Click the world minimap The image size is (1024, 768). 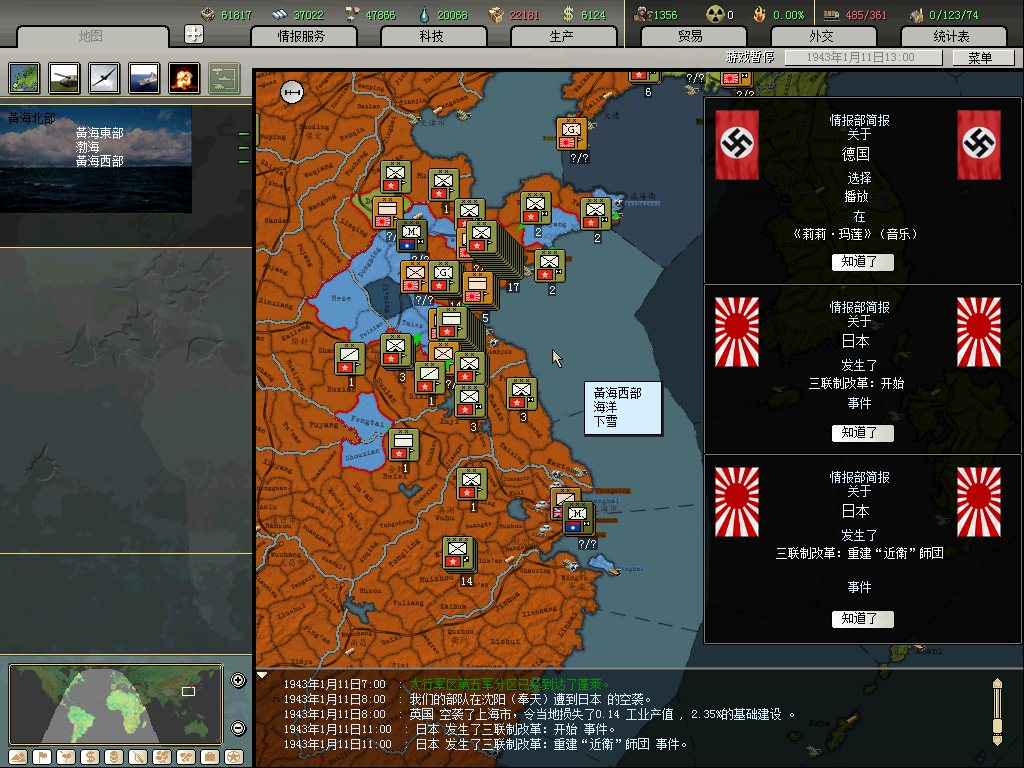[116, 707]
